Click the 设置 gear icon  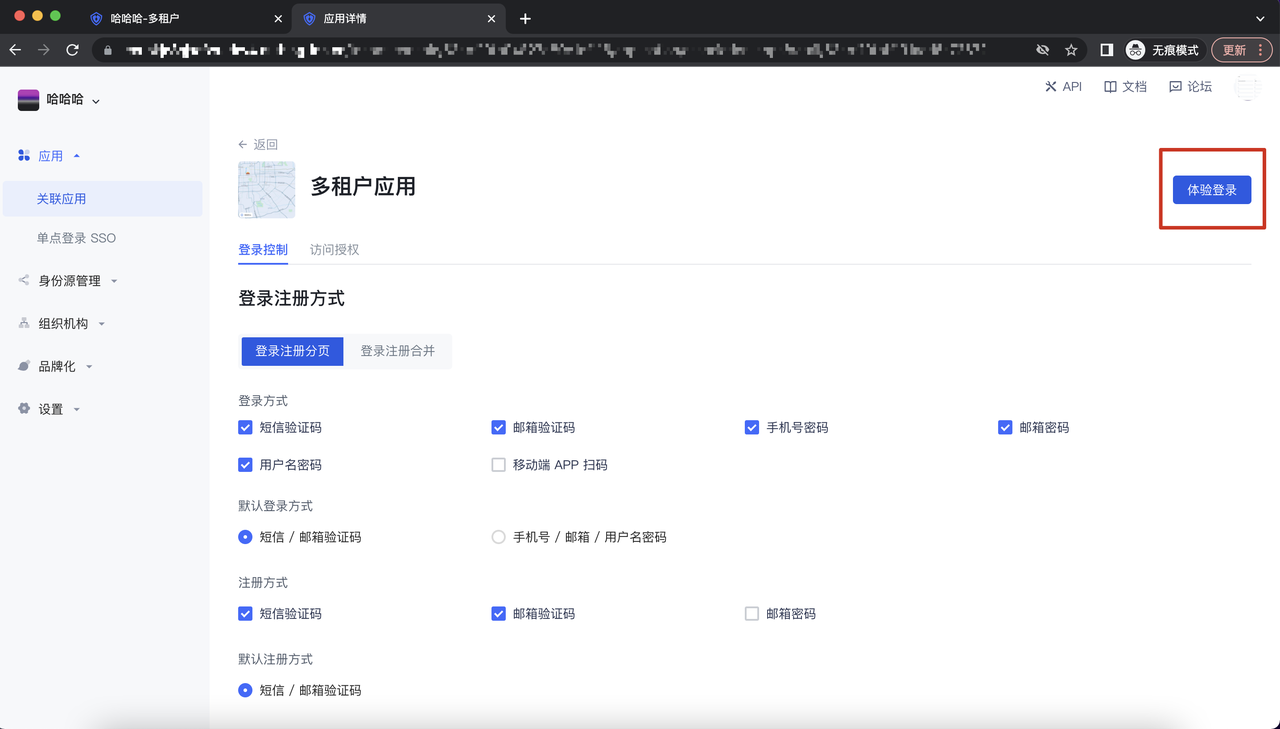point(24,409)
